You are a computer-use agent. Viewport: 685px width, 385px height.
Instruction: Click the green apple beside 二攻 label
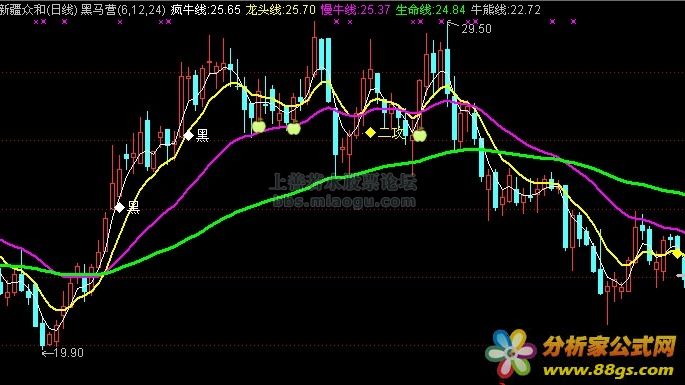[x=420, y=136]
